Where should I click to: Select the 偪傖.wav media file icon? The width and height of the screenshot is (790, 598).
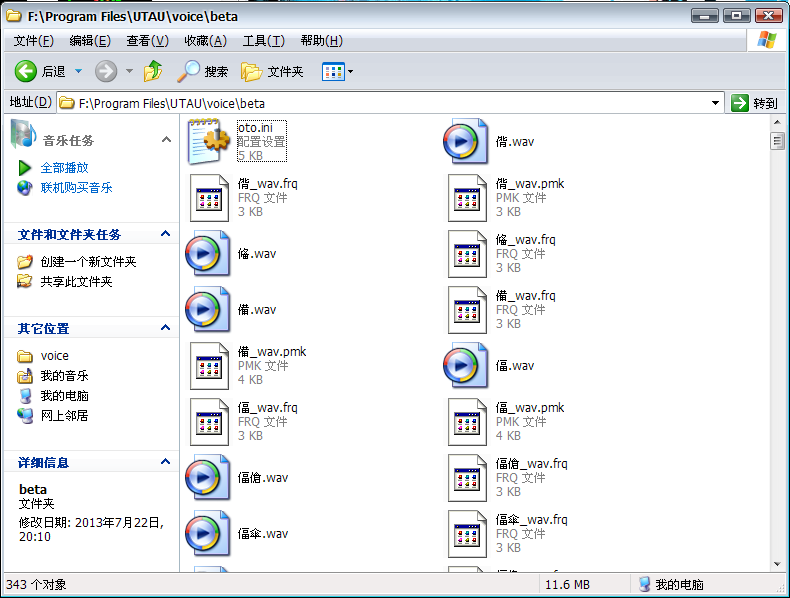click(208, 478)
